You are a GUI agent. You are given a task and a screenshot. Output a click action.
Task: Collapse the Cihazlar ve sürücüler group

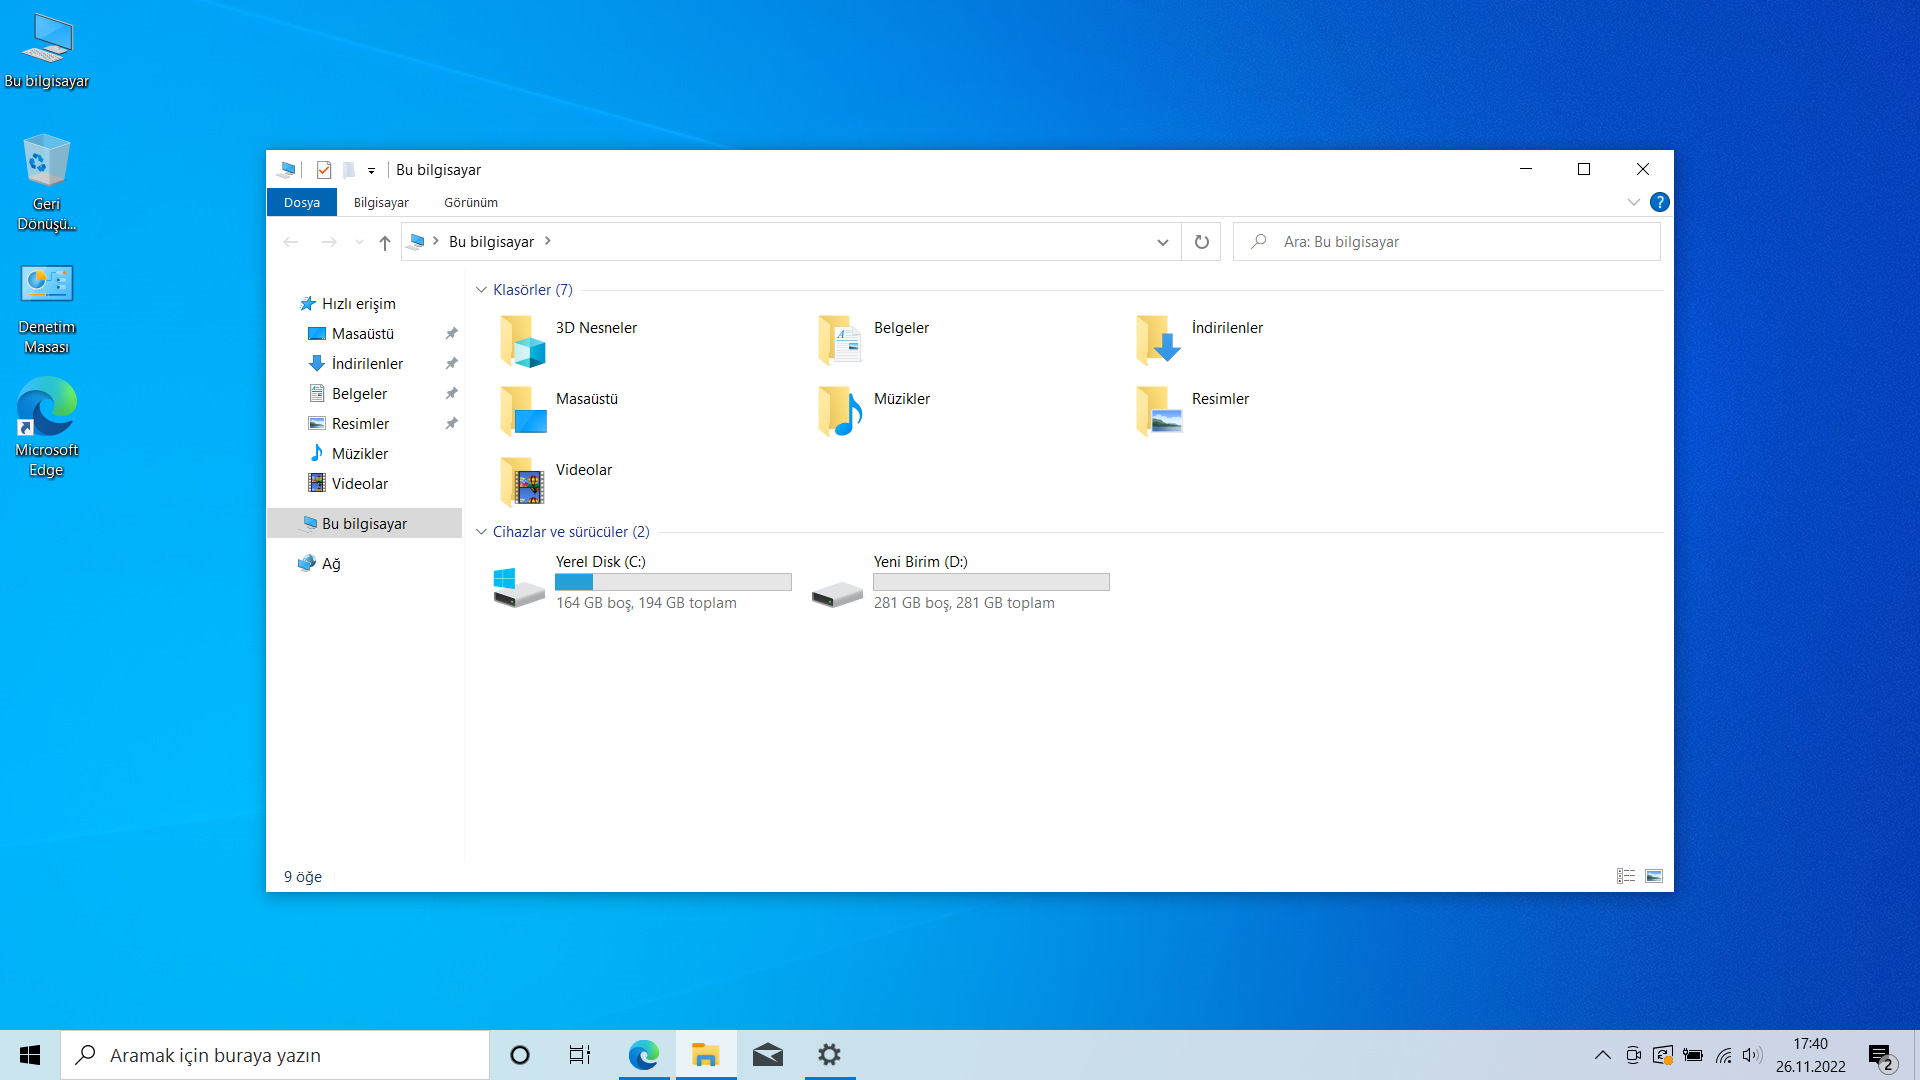click(x=481, y=532)
